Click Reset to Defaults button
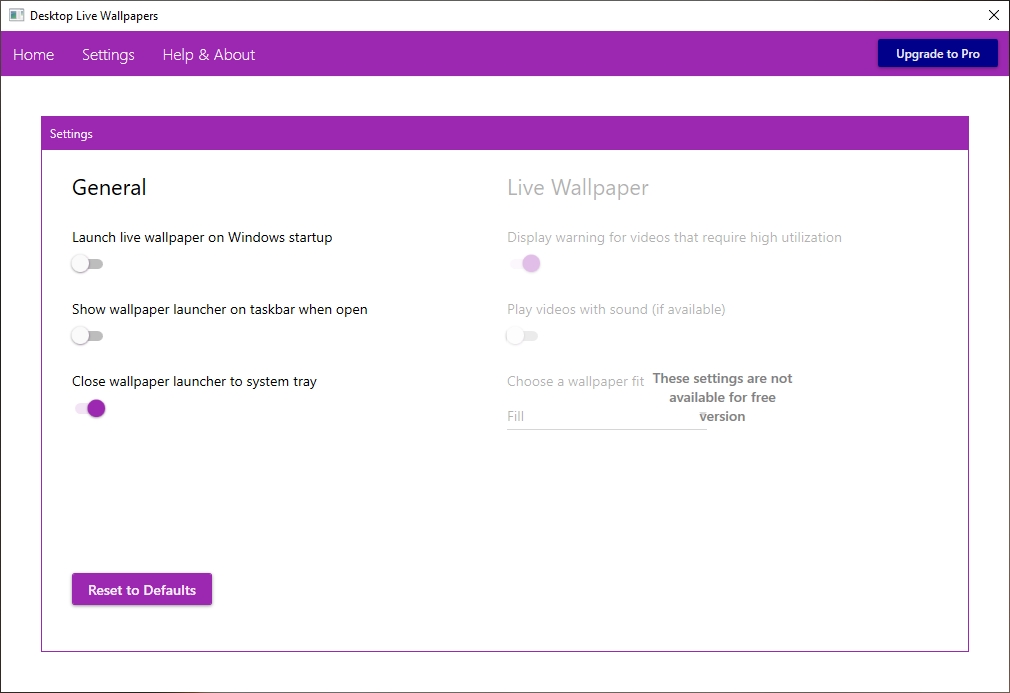This screenshot has height=693, width=1010. click(x=142, y=589)
